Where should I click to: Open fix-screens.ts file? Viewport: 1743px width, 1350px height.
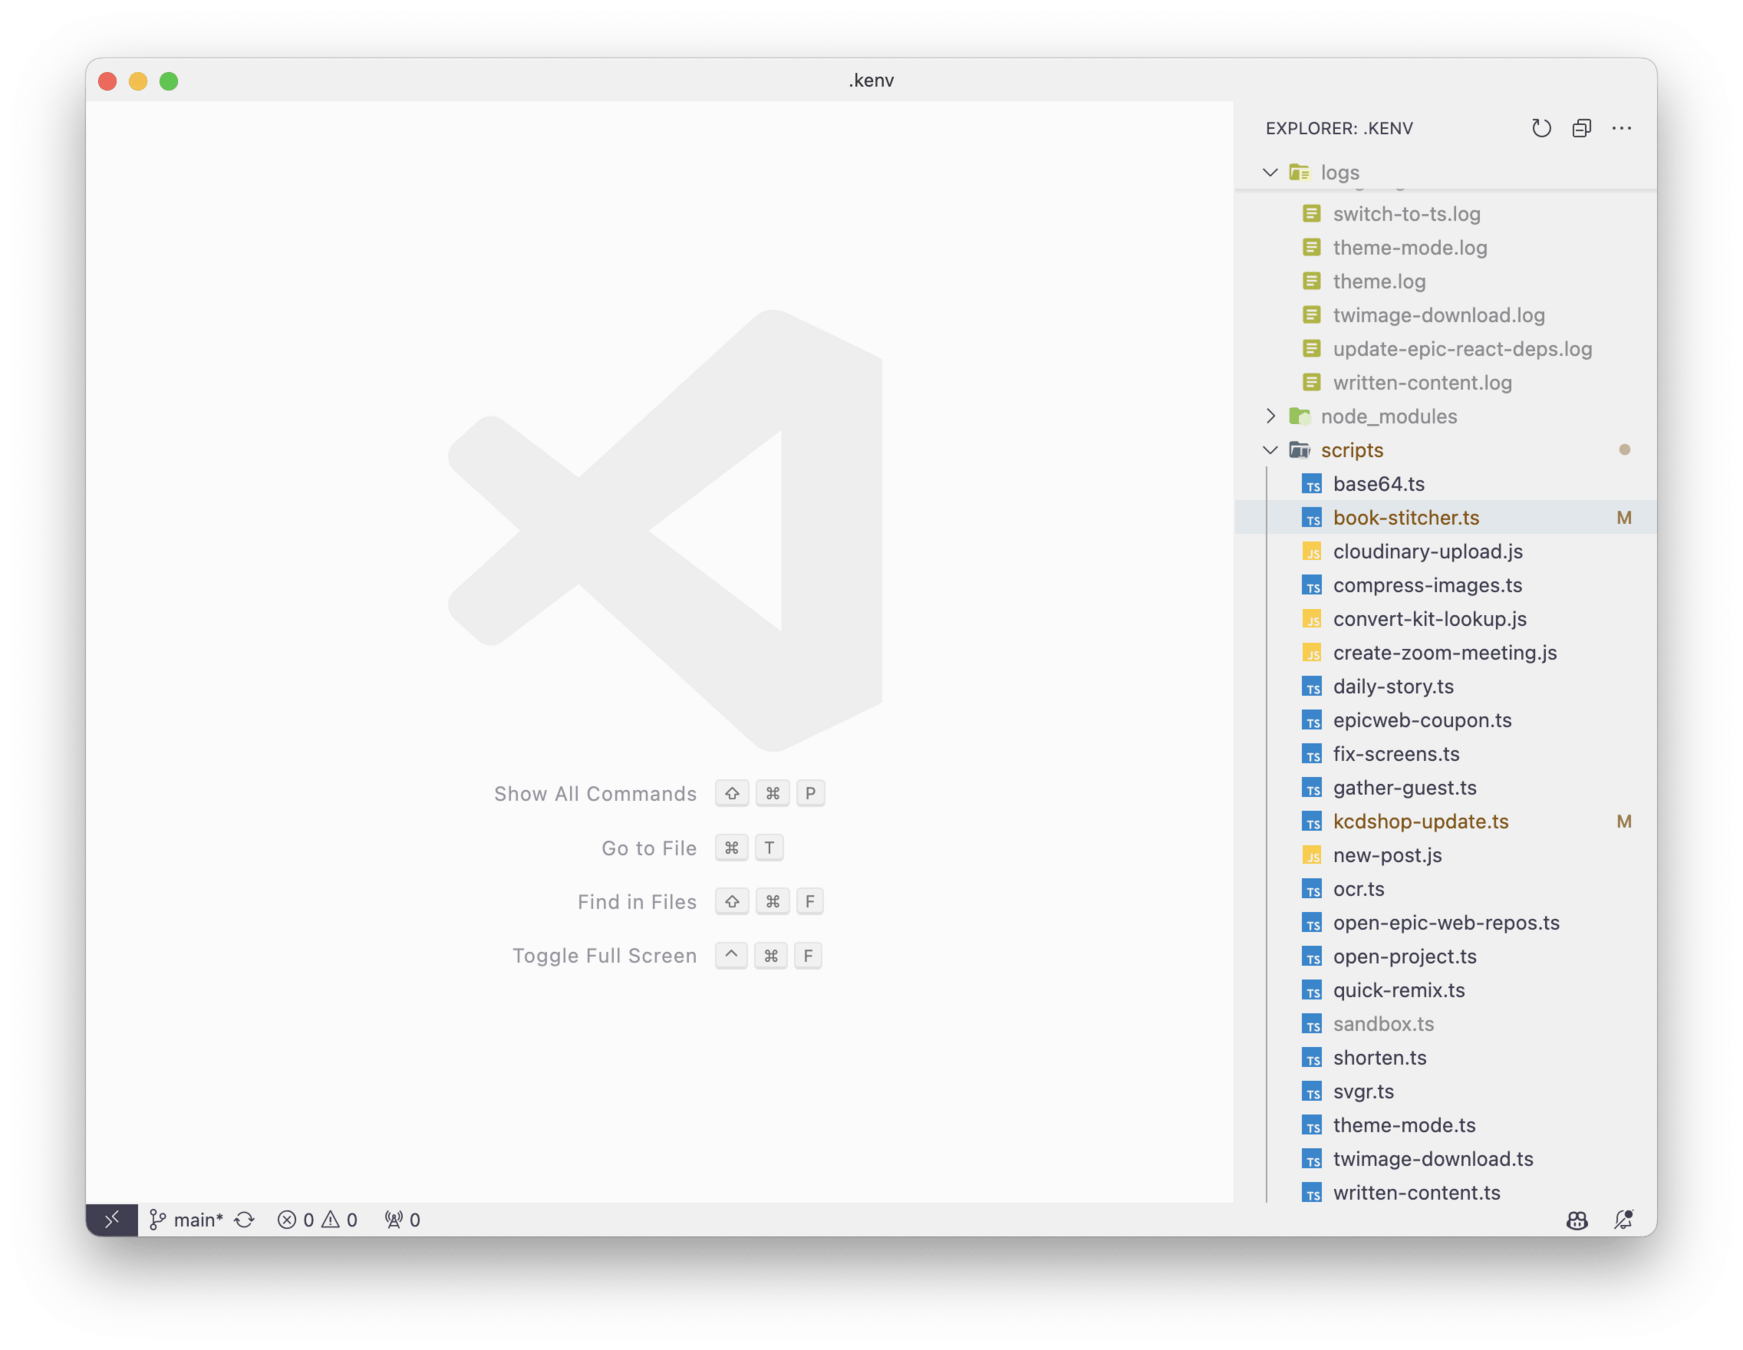[1446, 754]
